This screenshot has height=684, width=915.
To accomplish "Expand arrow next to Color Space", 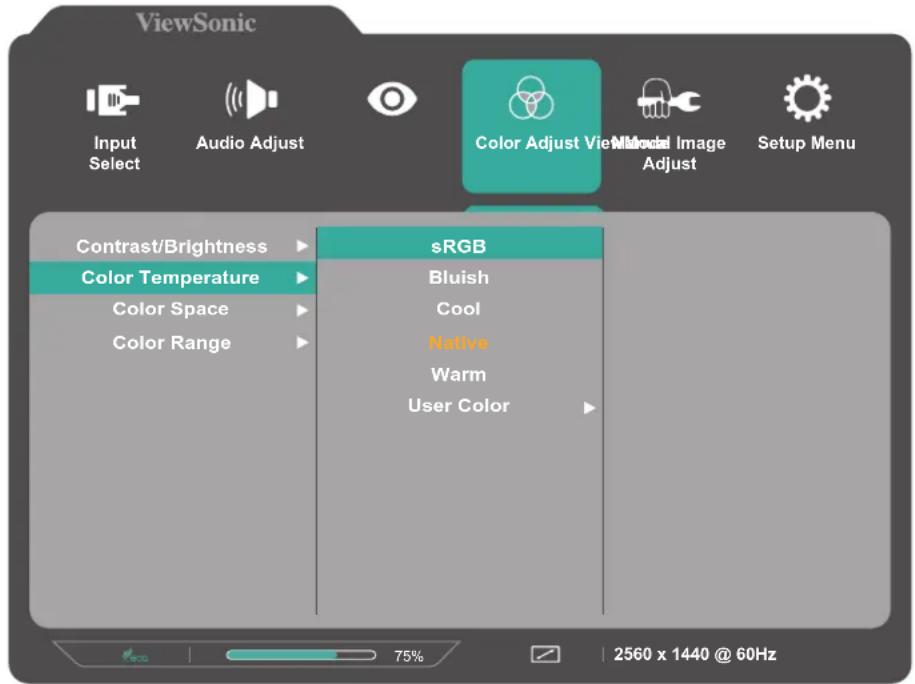I will coord(302,310).
